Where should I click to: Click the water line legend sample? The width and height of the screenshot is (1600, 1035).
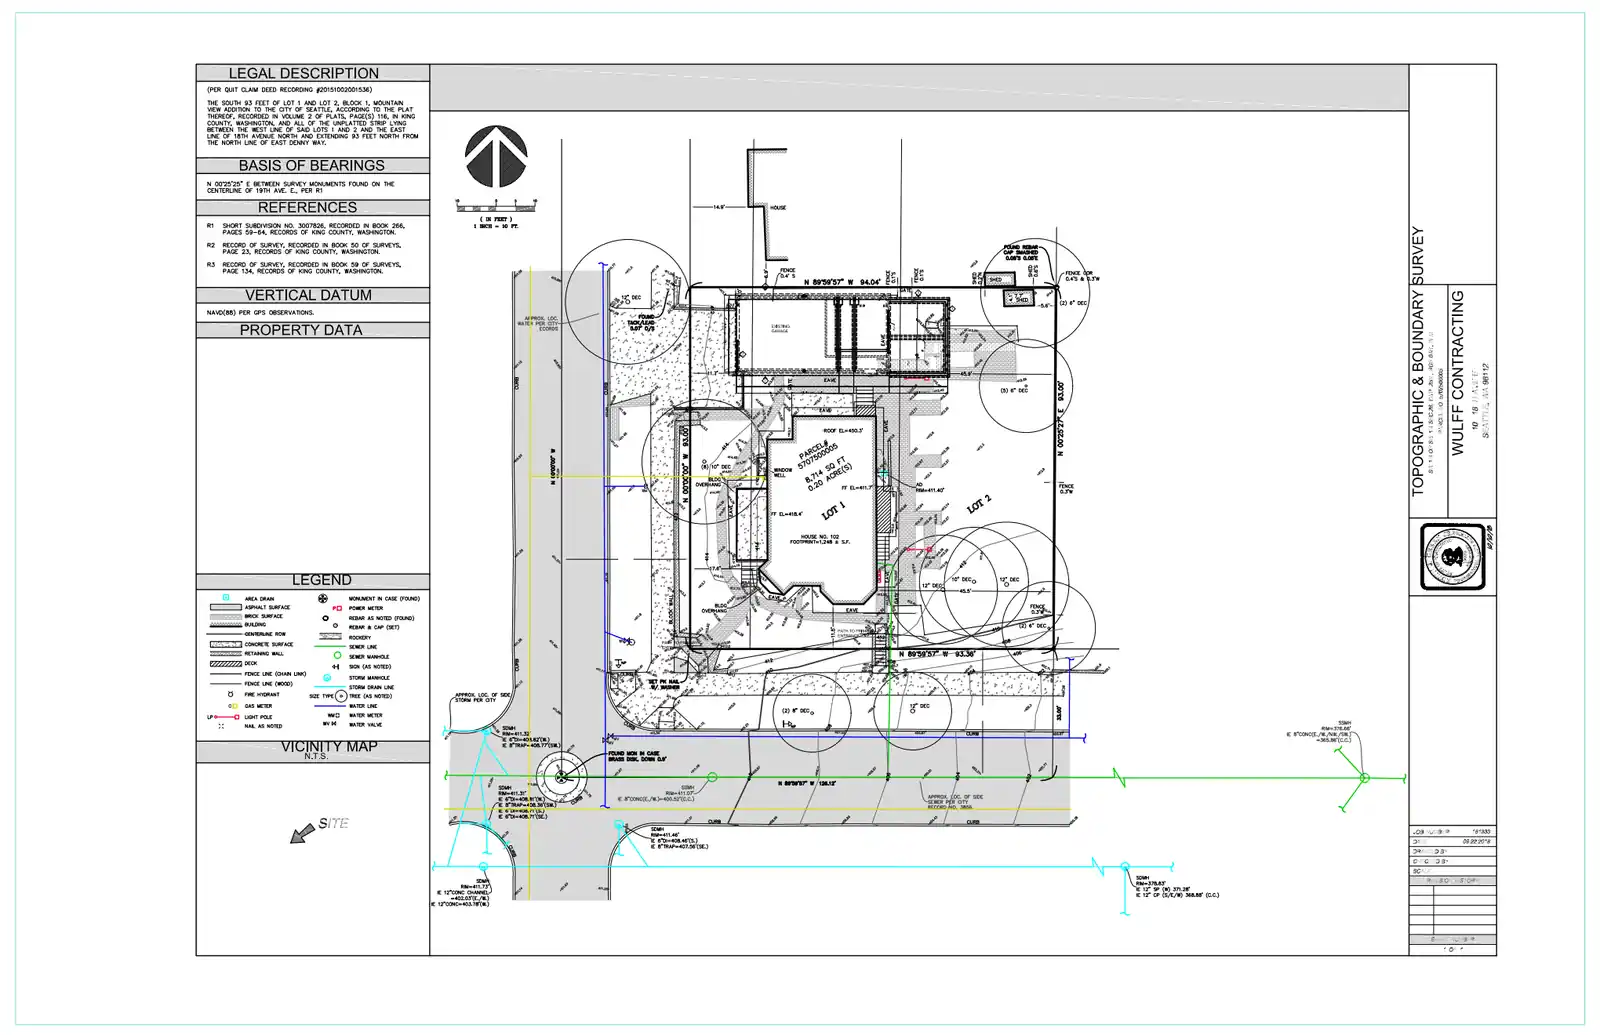click(330, 706)
